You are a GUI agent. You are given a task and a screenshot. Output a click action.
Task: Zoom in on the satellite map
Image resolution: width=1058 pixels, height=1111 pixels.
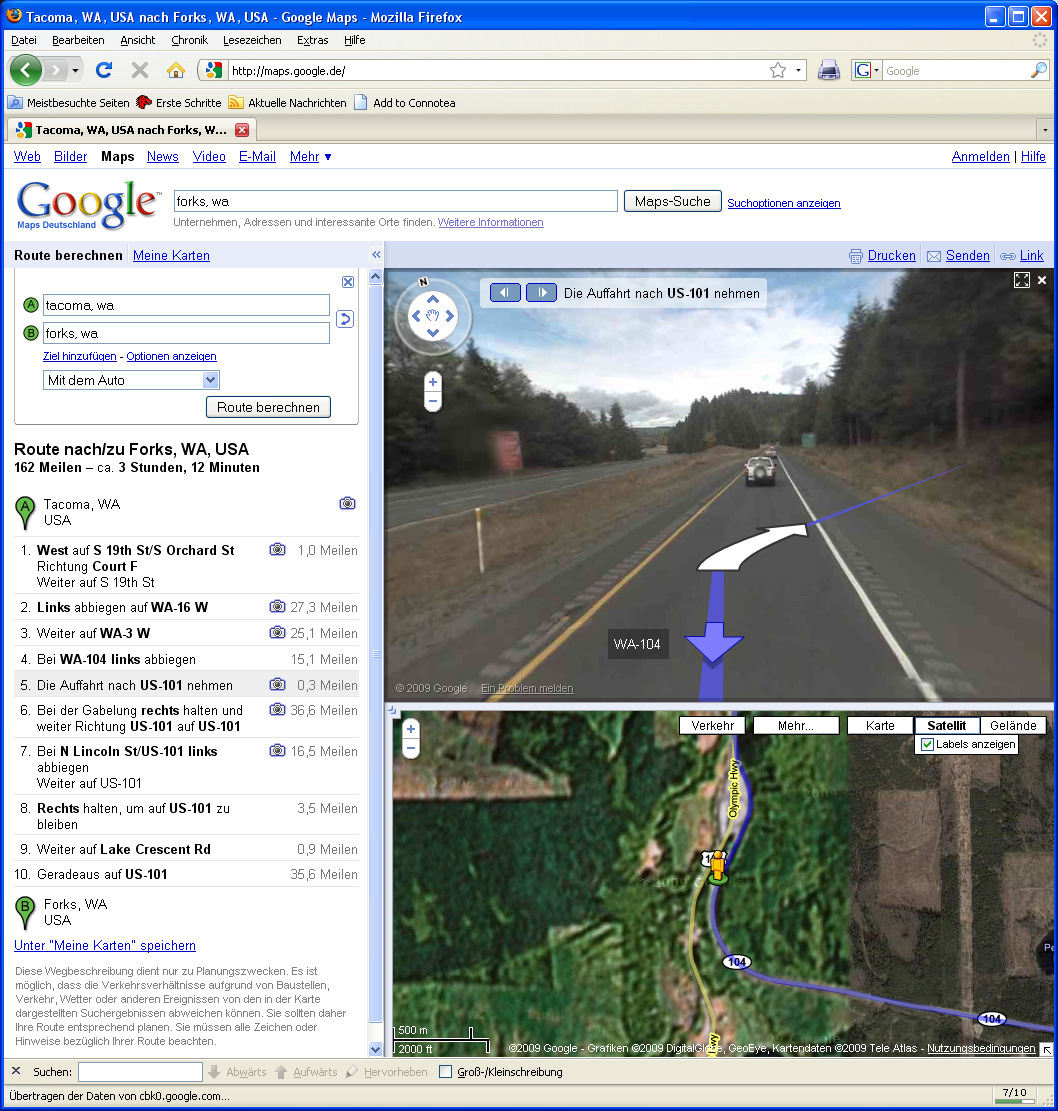click(x=410, y=729)
